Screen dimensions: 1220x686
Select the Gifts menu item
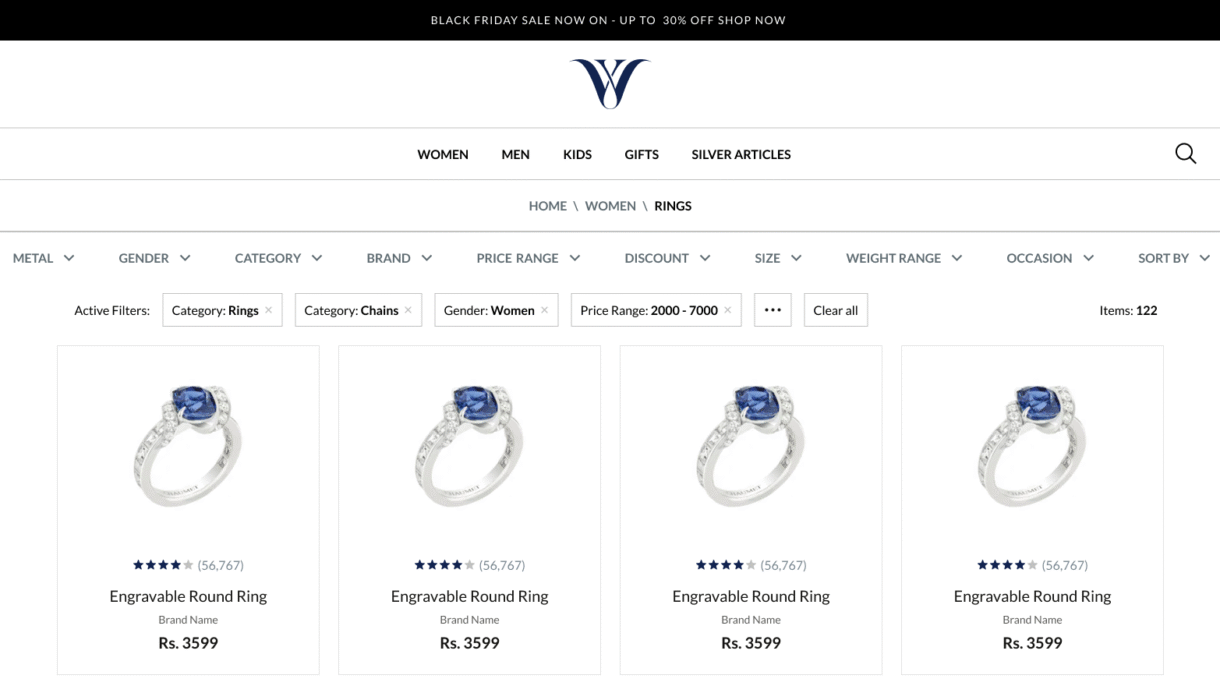[641, 154]
